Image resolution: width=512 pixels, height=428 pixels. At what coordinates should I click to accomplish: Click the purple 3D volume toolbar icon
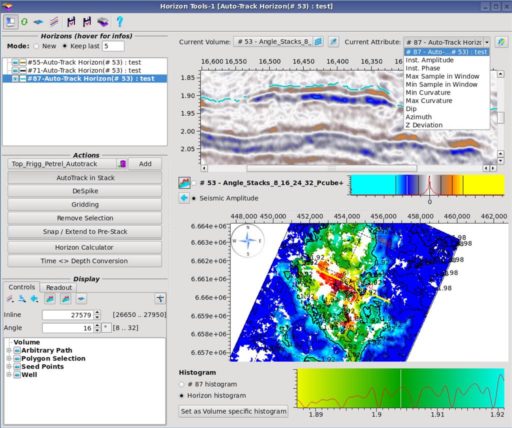click(x=103, y=22)
